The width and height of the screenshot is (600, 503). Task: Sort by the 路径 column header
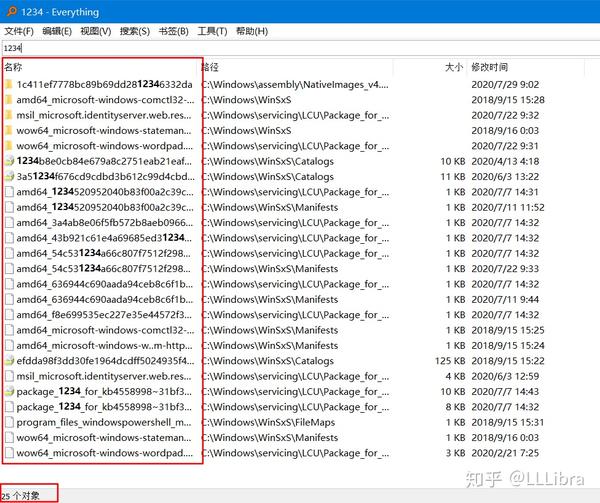pyautogui.click(x=297, y=67)
